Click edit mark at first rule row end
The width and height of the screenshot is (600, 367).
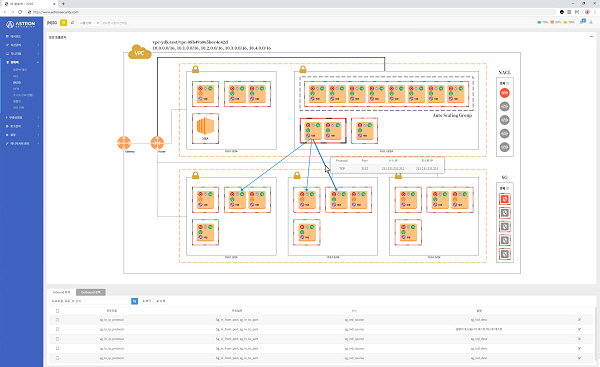pyautogui.click(x=579, y=320)
